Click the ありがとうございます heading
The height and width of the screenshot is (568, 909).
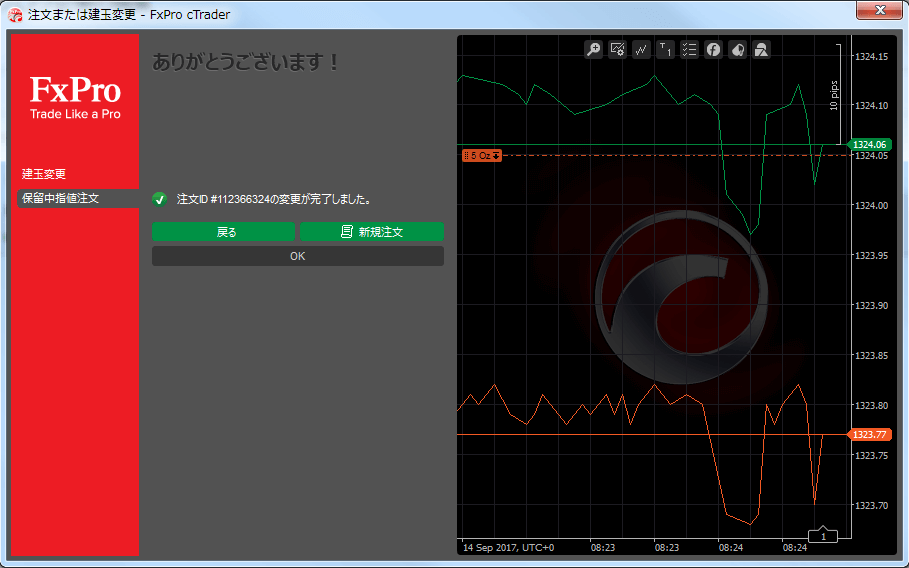tap(246, 62)
